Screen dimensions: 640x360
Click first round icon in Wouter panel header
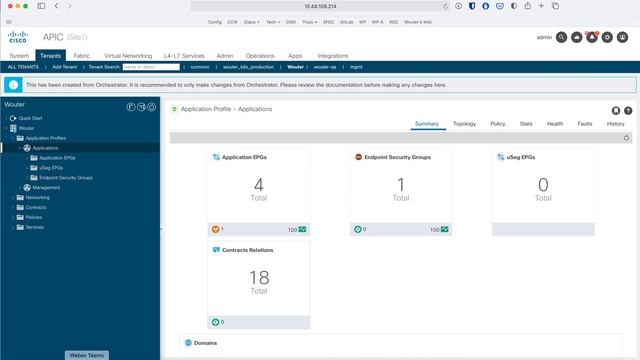131,107
